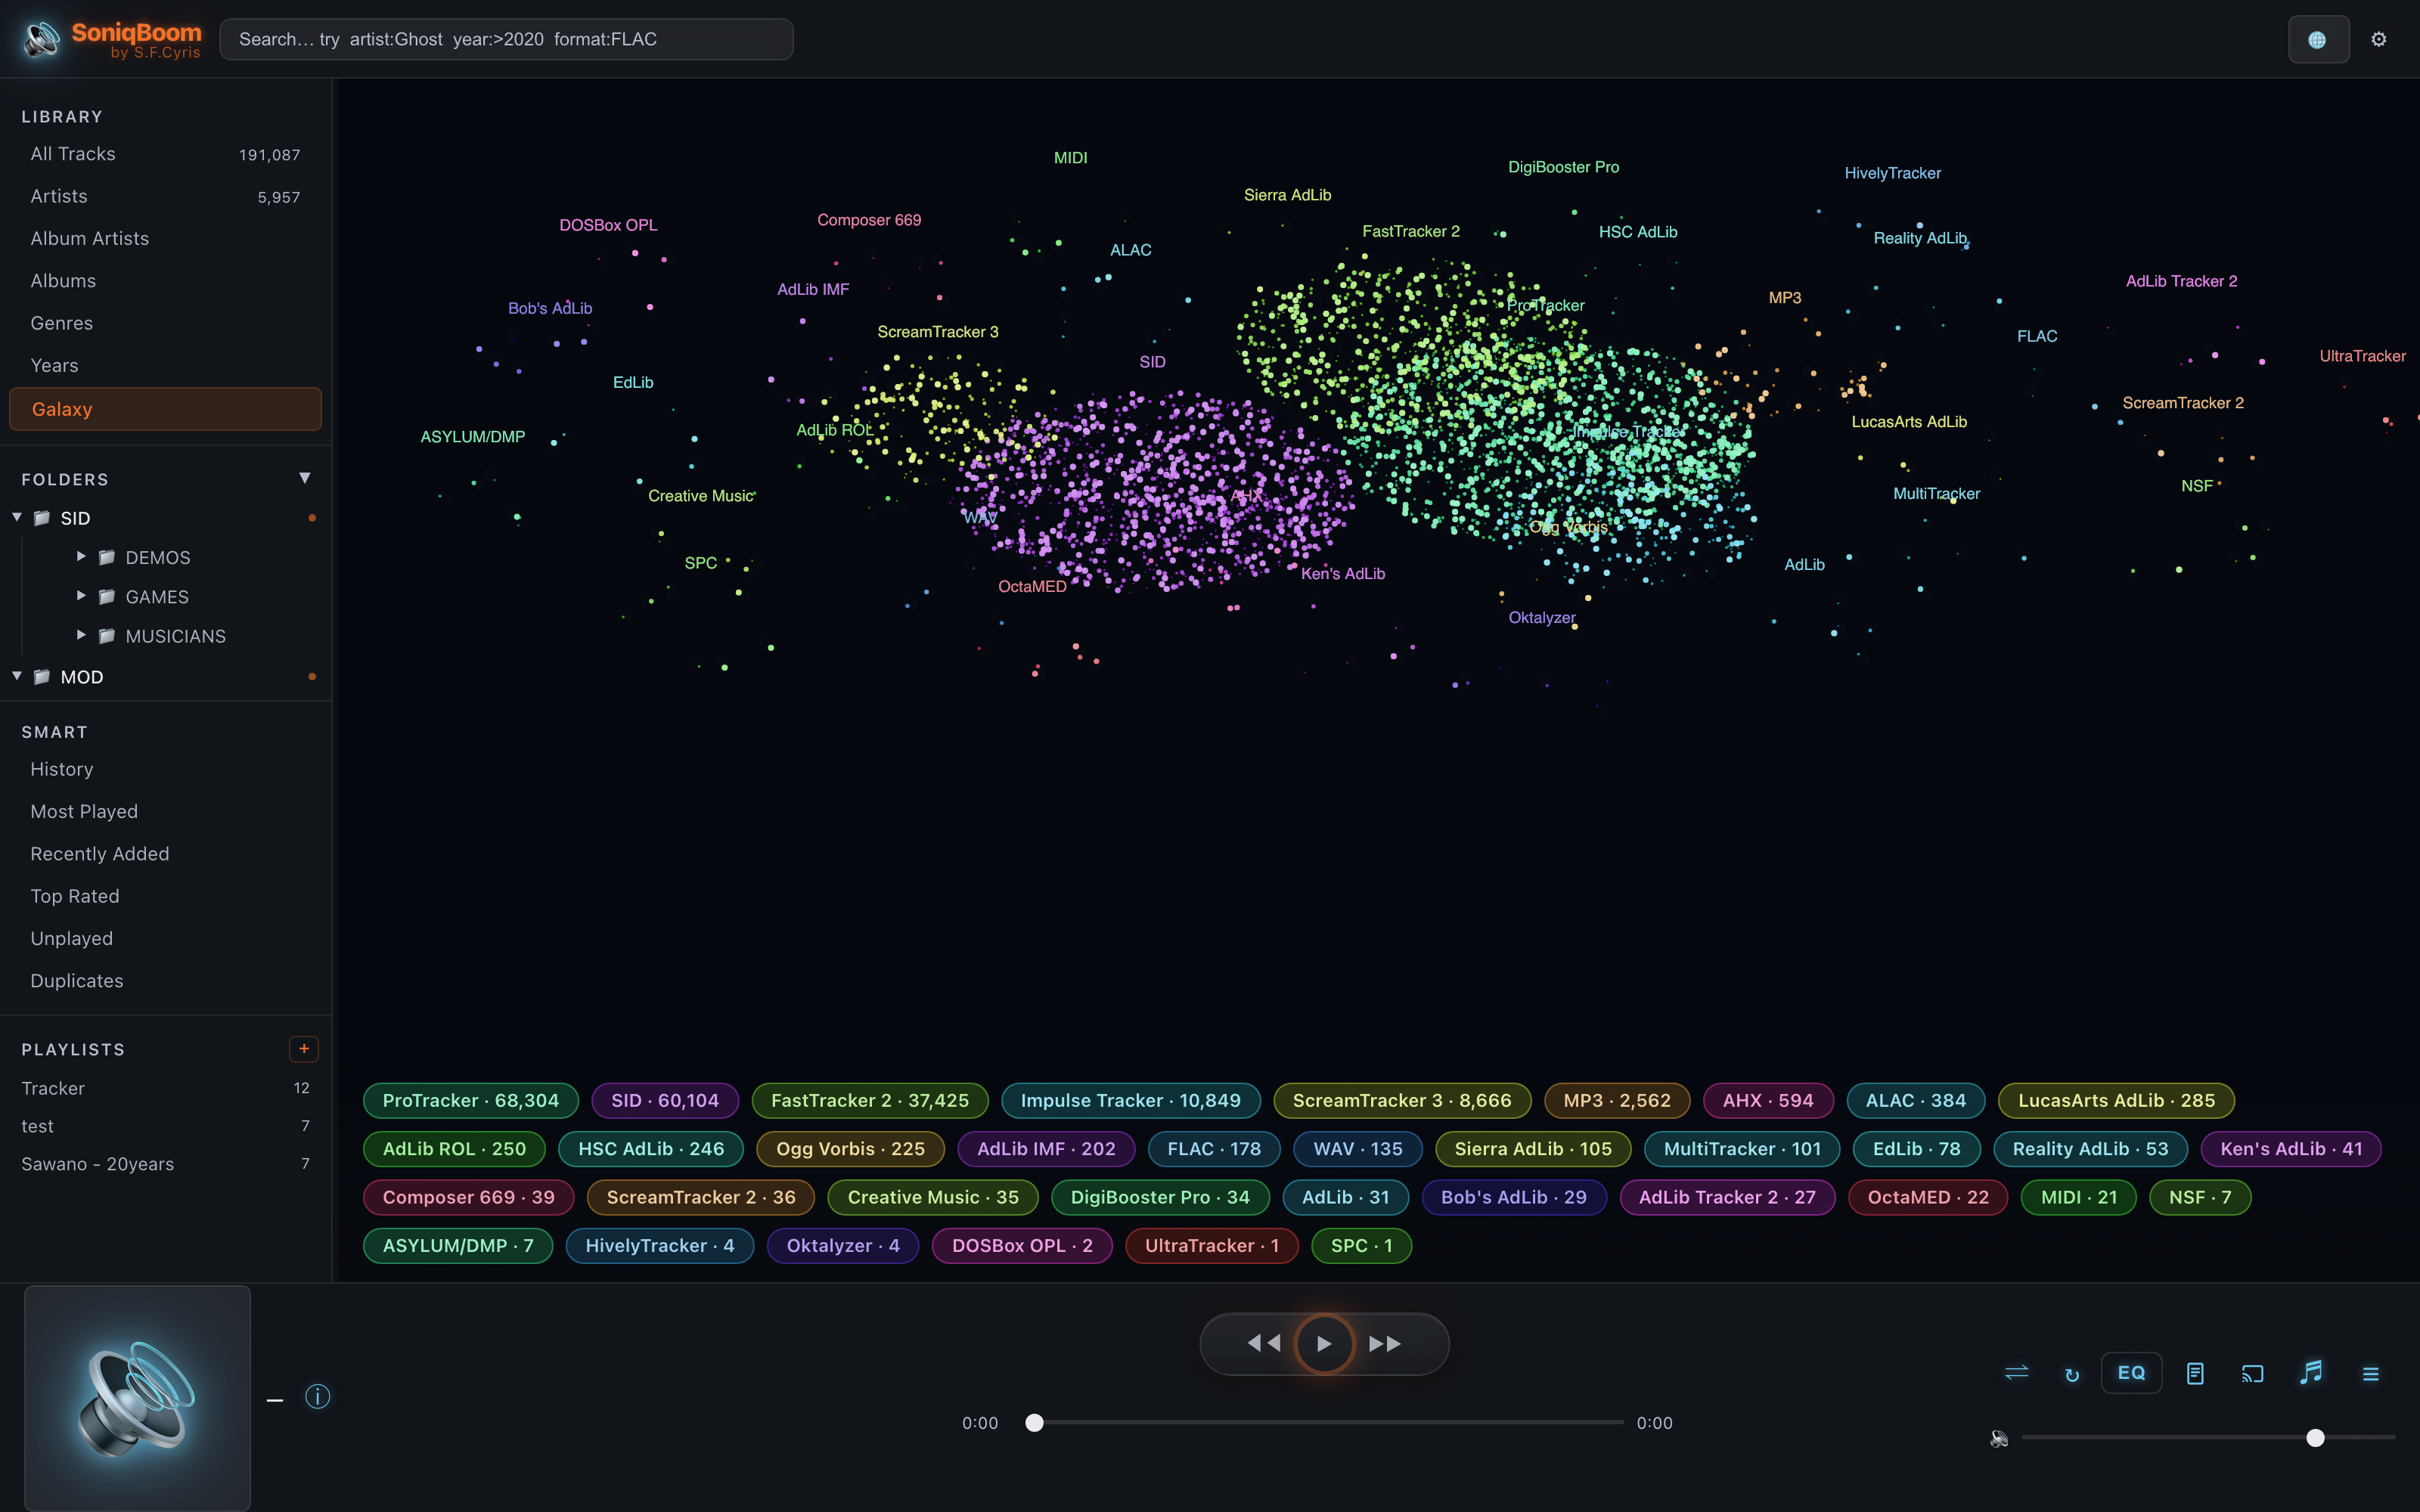Viewport: 2420px width, 1512px height.
Task: Toggle the SID · 60,104 format chip
Action: pos(665,1100)
